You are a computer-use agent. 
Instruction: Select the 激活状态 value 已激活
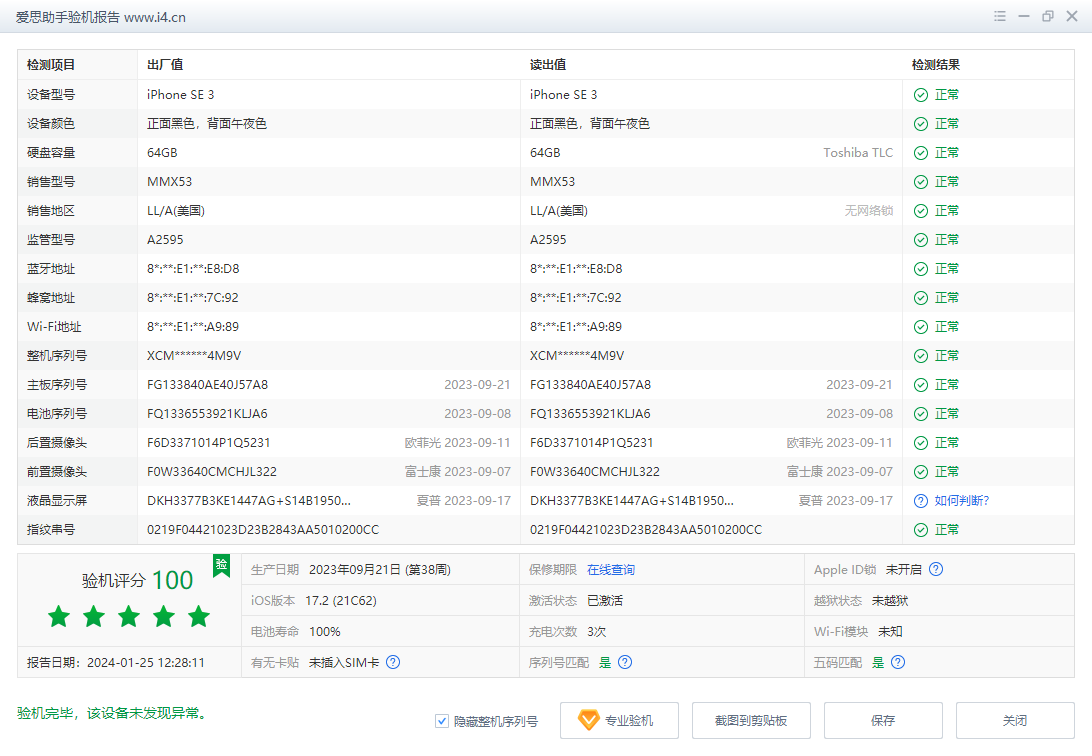(x=604, y=601)
